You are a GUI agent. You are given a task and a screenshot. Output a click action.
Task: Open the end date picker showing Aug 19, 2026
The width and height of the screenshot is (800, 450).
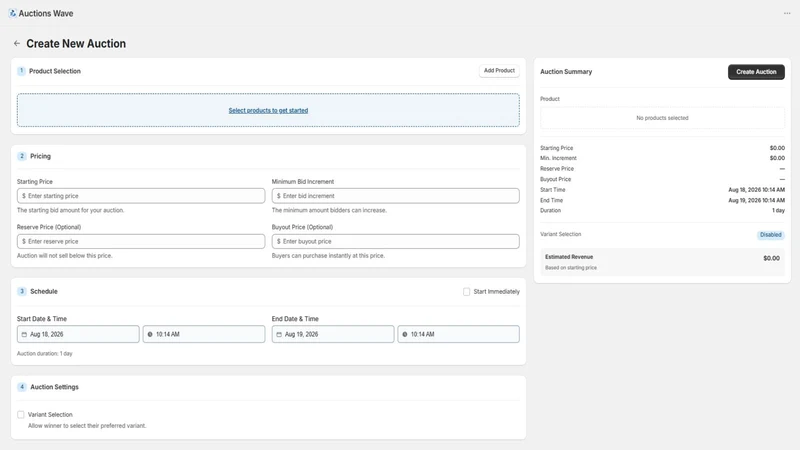pyautogui.click(x=333, y=334)
